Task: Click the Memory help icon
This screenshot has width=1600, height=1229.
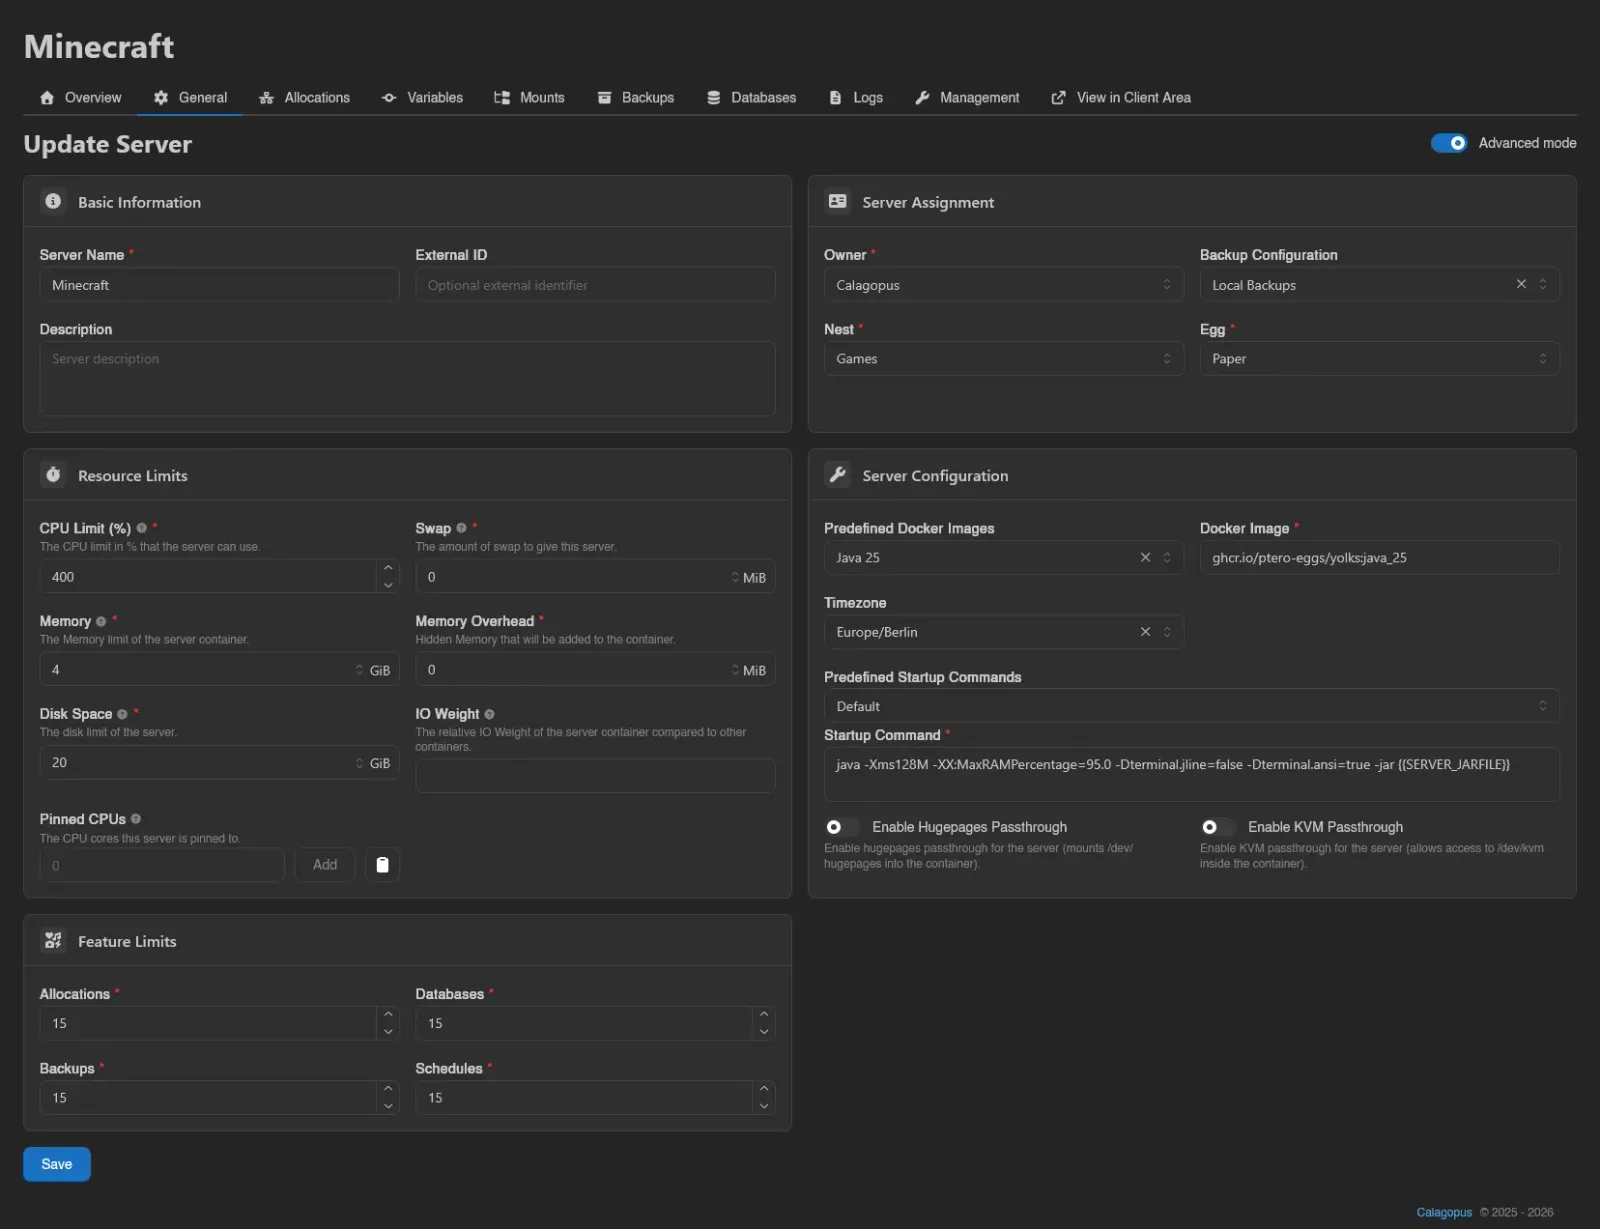Action: pos(101,621)
